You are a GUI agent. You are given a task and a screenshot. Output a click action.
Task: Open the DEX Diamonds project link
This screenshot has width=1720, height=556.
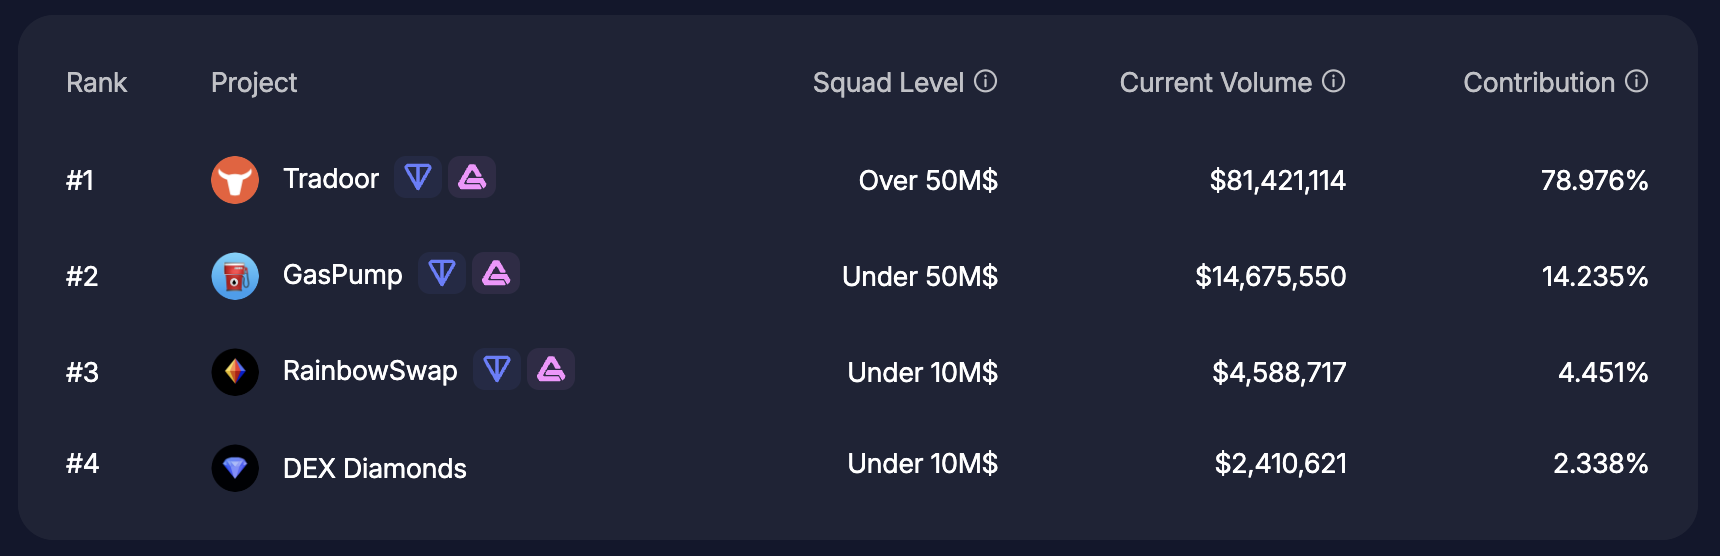click(x=375, y=468)
